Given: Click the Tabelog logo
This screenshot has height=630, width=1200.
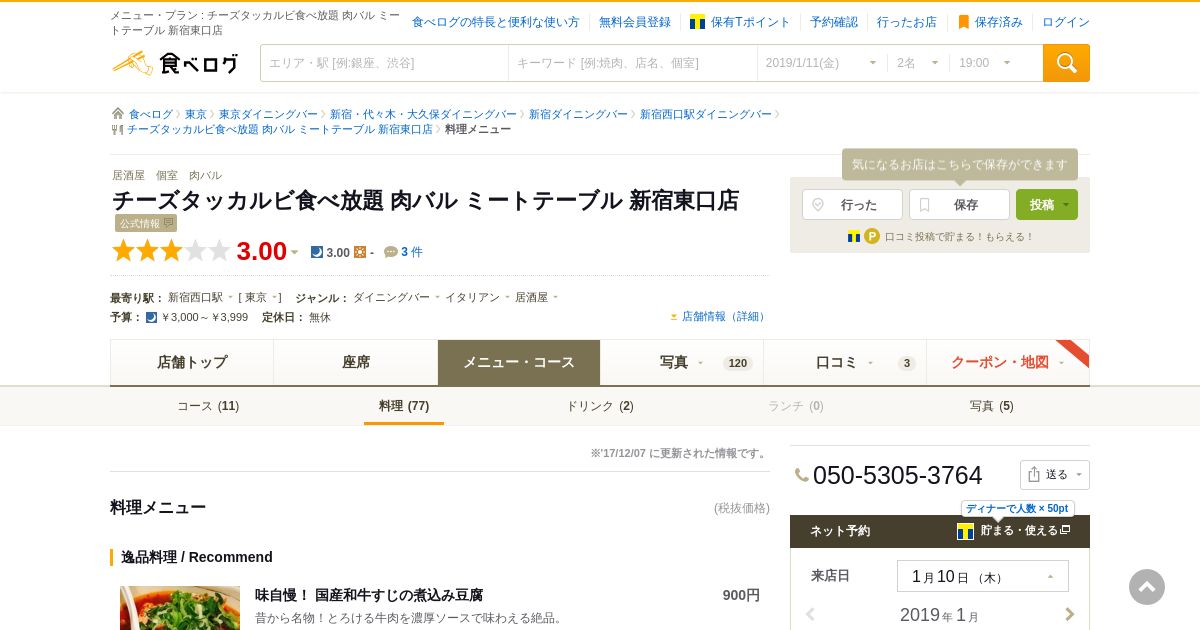Looking at the screenshot, I should [x=175, y=63].
